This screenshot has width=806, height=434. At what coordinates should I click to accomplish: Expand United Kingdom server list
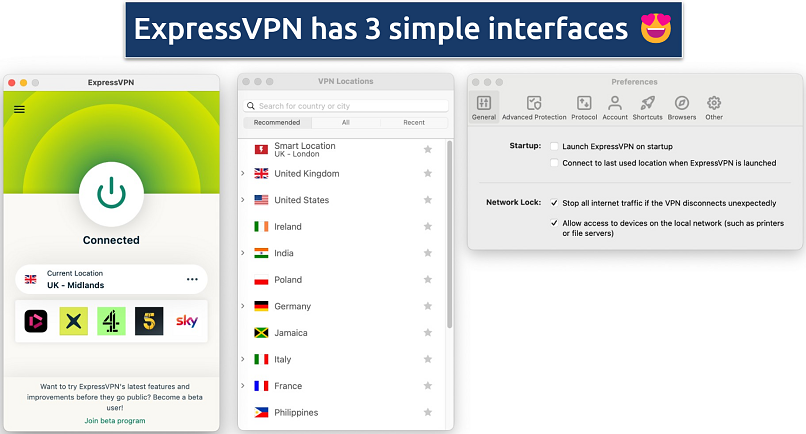coord(243,173)
